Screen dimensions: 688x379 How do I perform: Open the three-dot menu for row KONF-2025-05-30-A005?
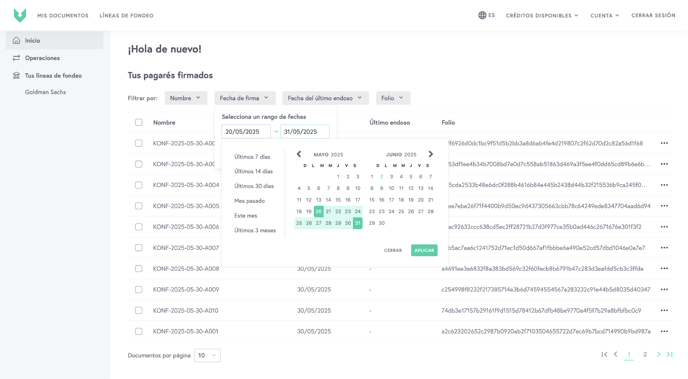pos(664,206)
